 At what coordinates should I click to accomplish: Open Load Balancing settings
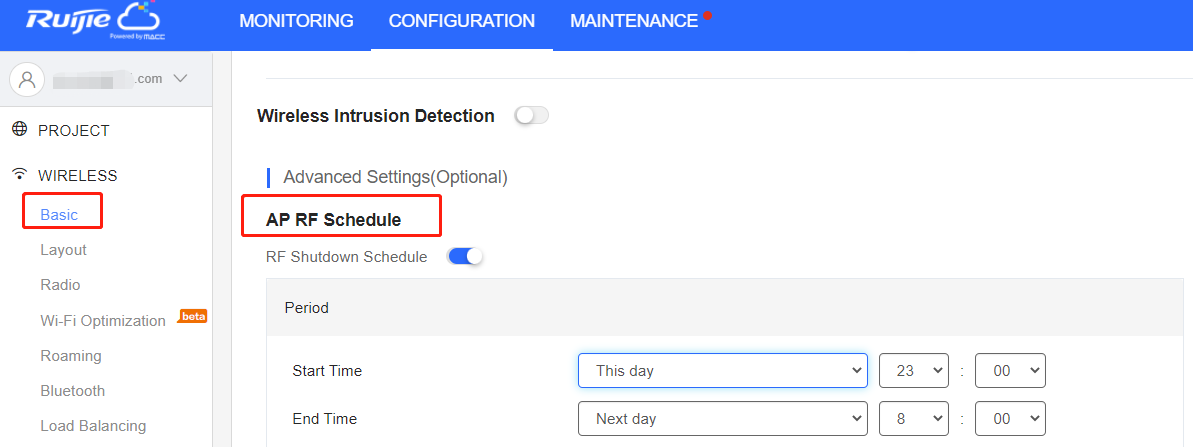tap(93, 426)
